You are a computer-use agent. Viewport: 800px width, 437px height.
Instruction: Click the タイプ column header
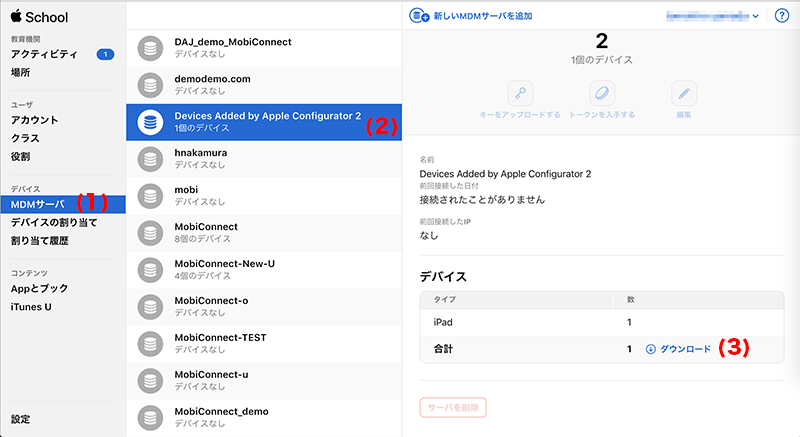click(444, 300)
